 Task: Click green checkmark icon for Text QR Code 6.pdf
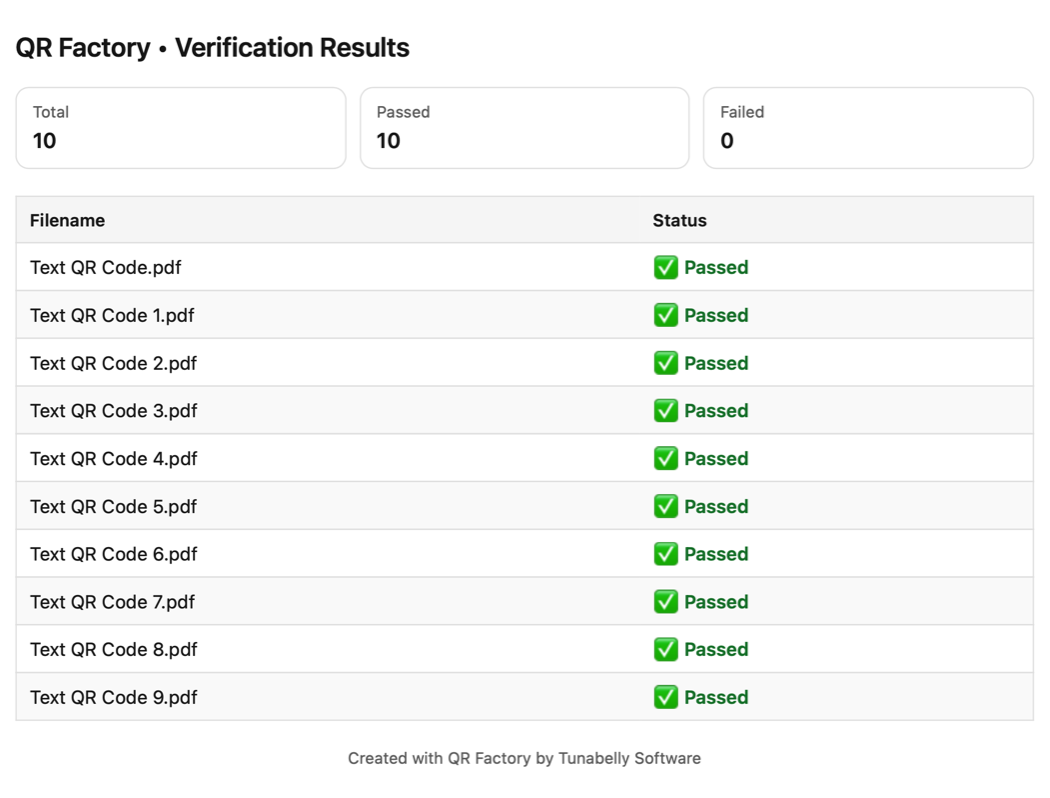[666, 554]
